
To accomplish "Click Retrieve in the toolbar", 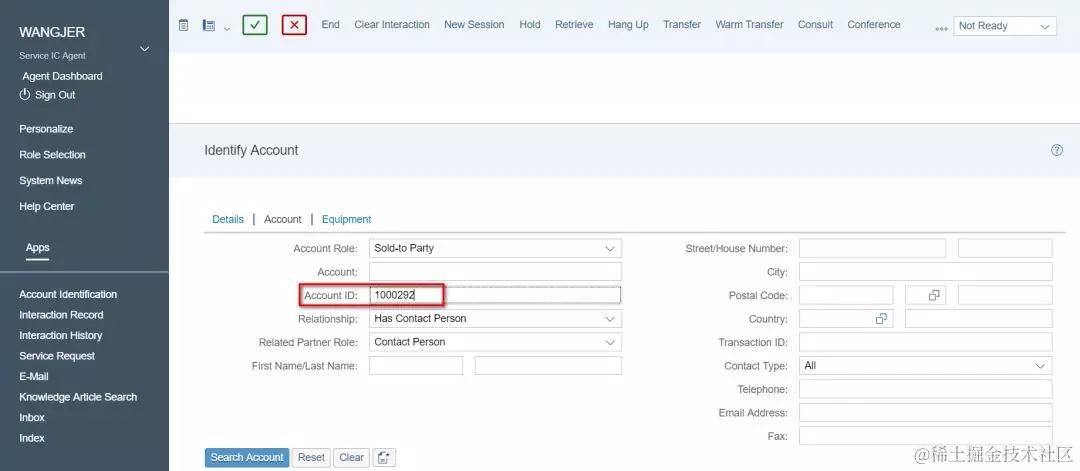I will 574,25.
